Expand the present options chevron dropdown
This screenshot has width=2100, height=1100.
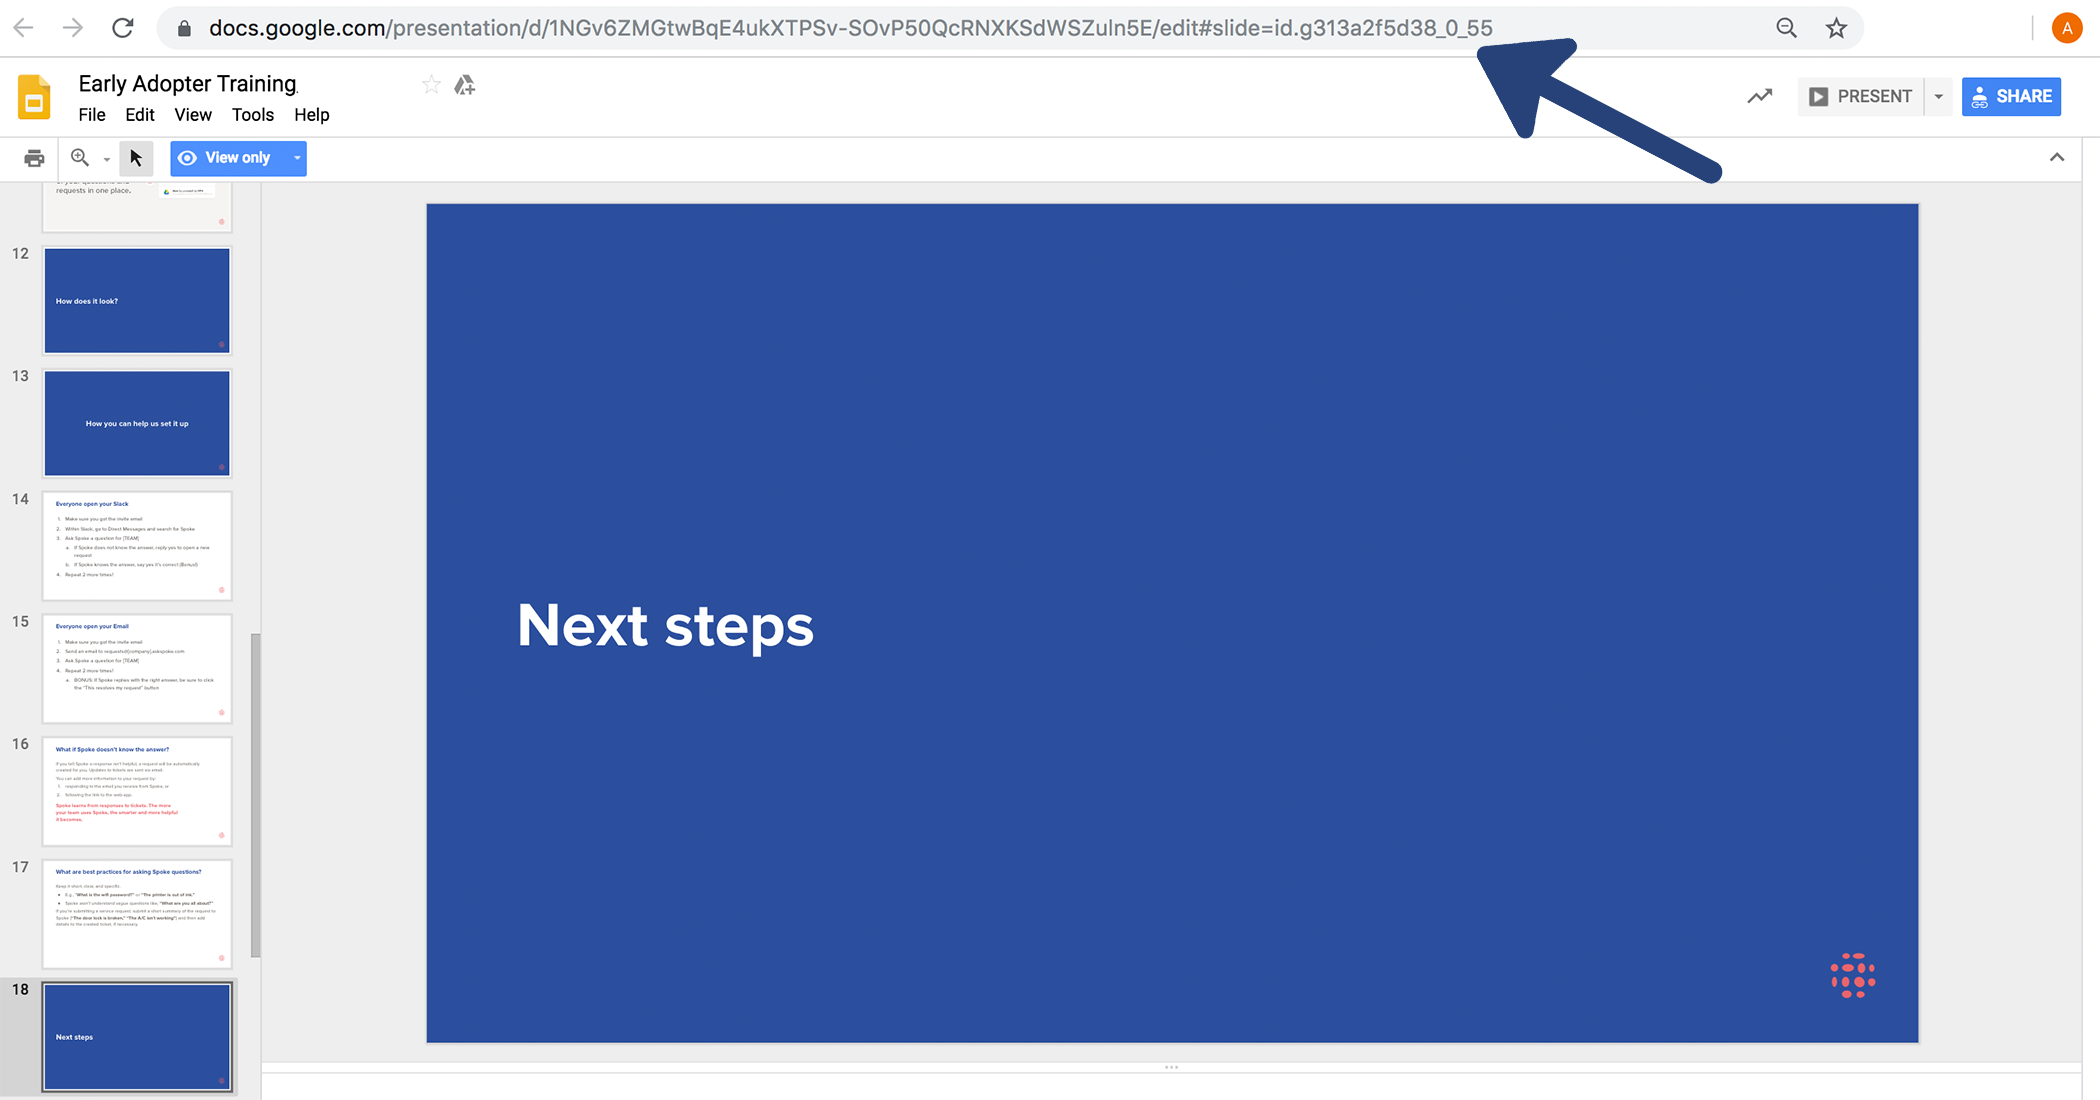1938,96
